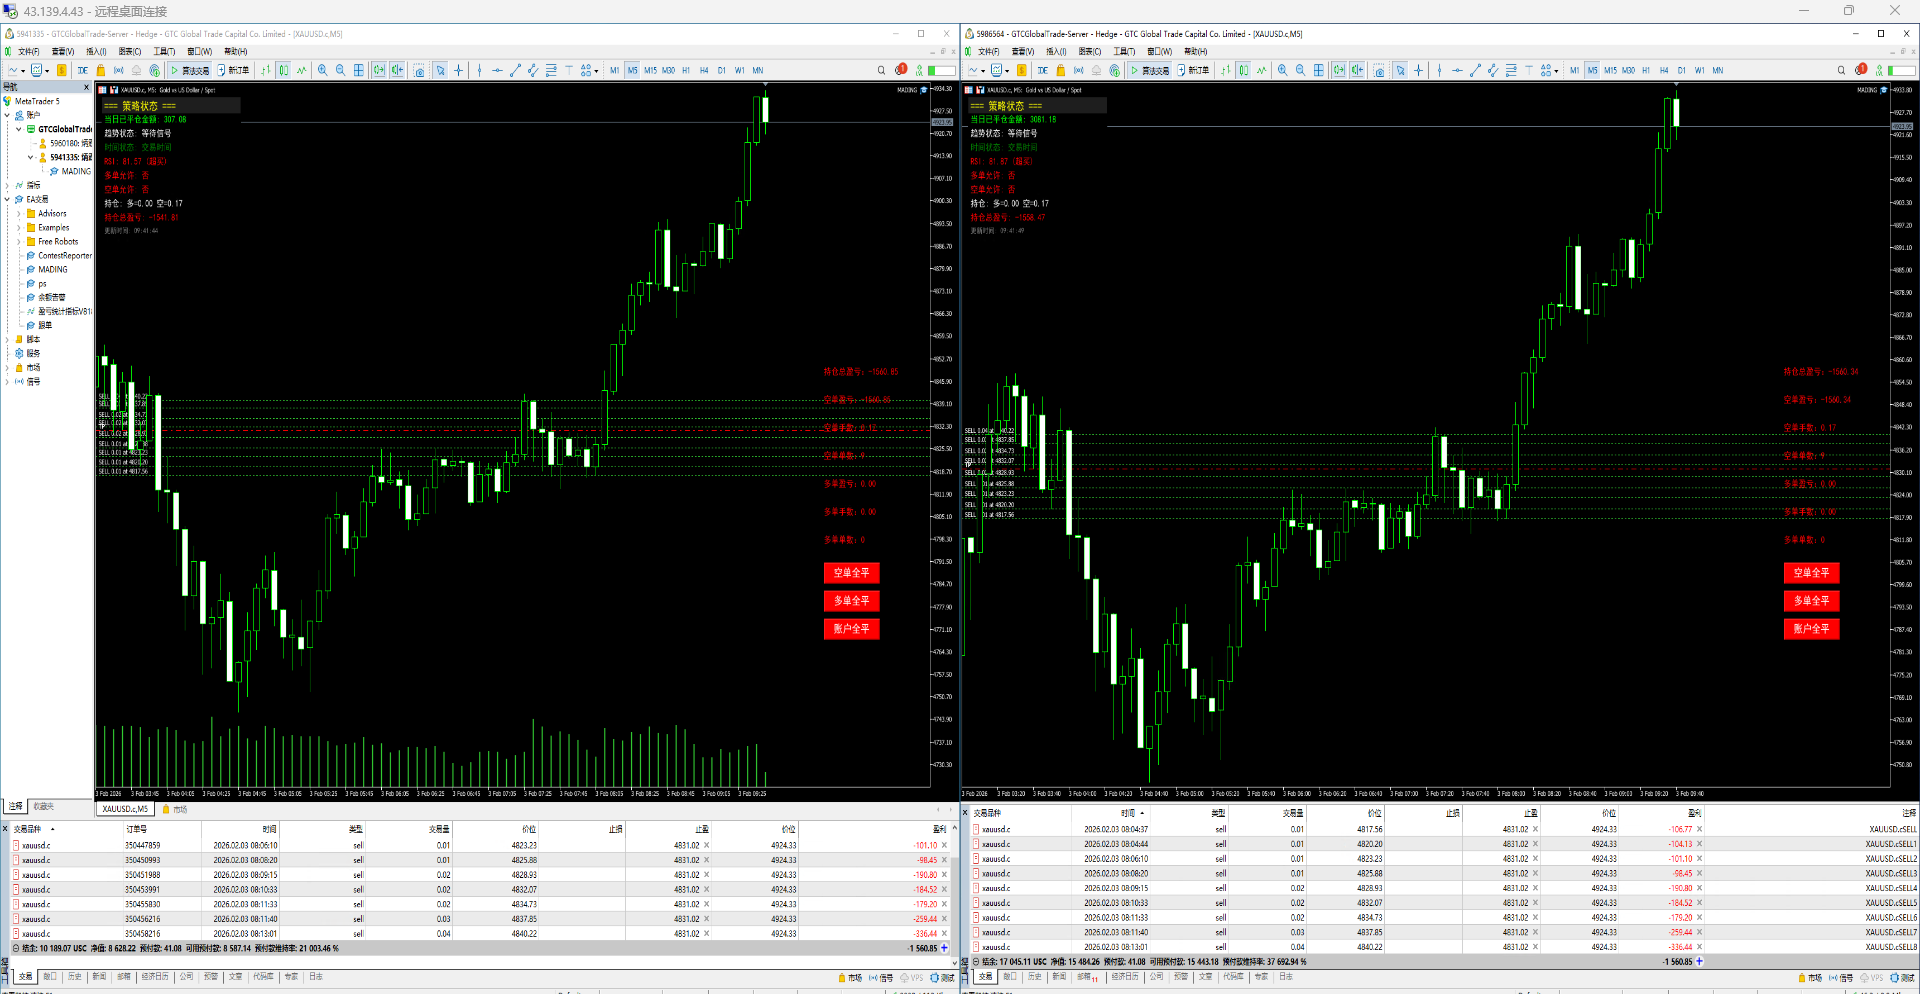Open 插入(I) menu in left window
Screen dimensions: 1920x994
[x=96, y=51]
